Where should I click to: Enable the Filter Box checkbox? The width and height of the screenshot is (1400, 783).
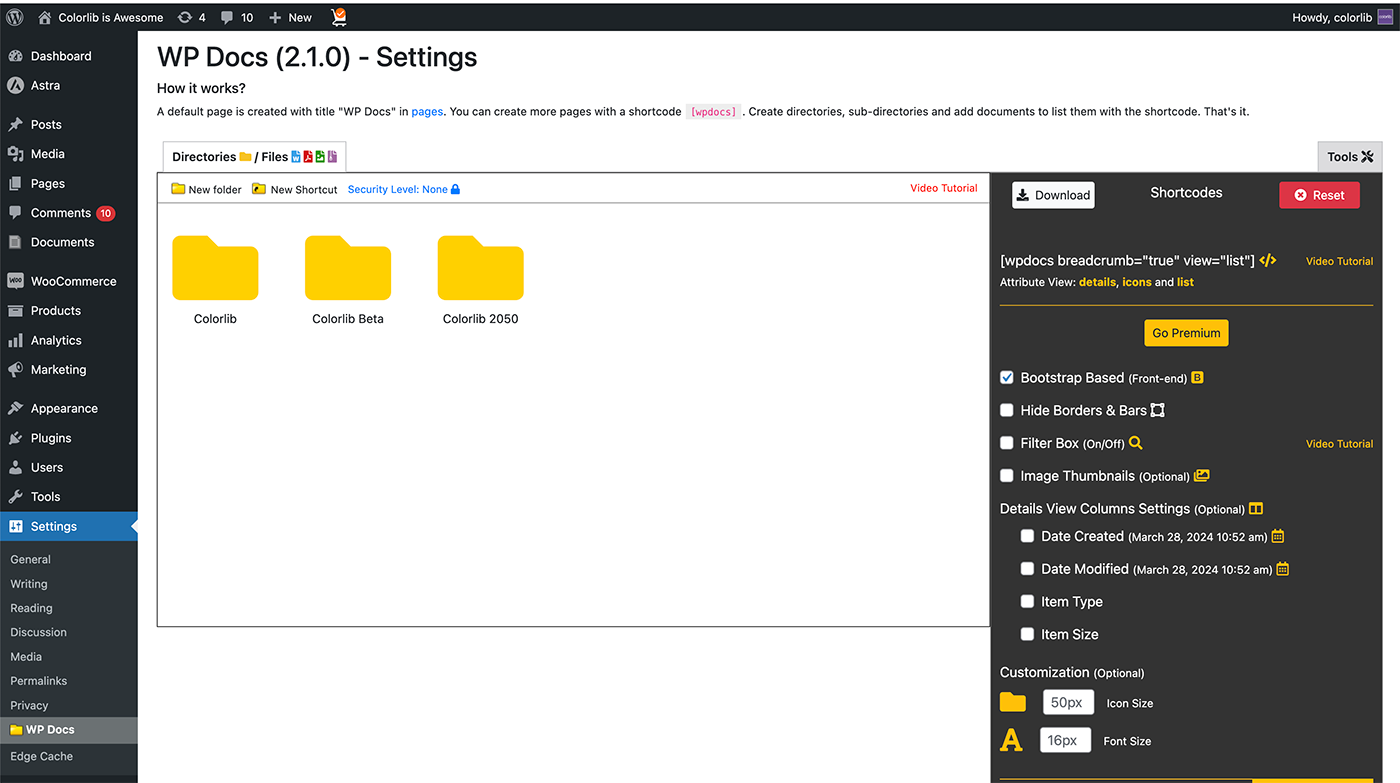(1007, 443)
